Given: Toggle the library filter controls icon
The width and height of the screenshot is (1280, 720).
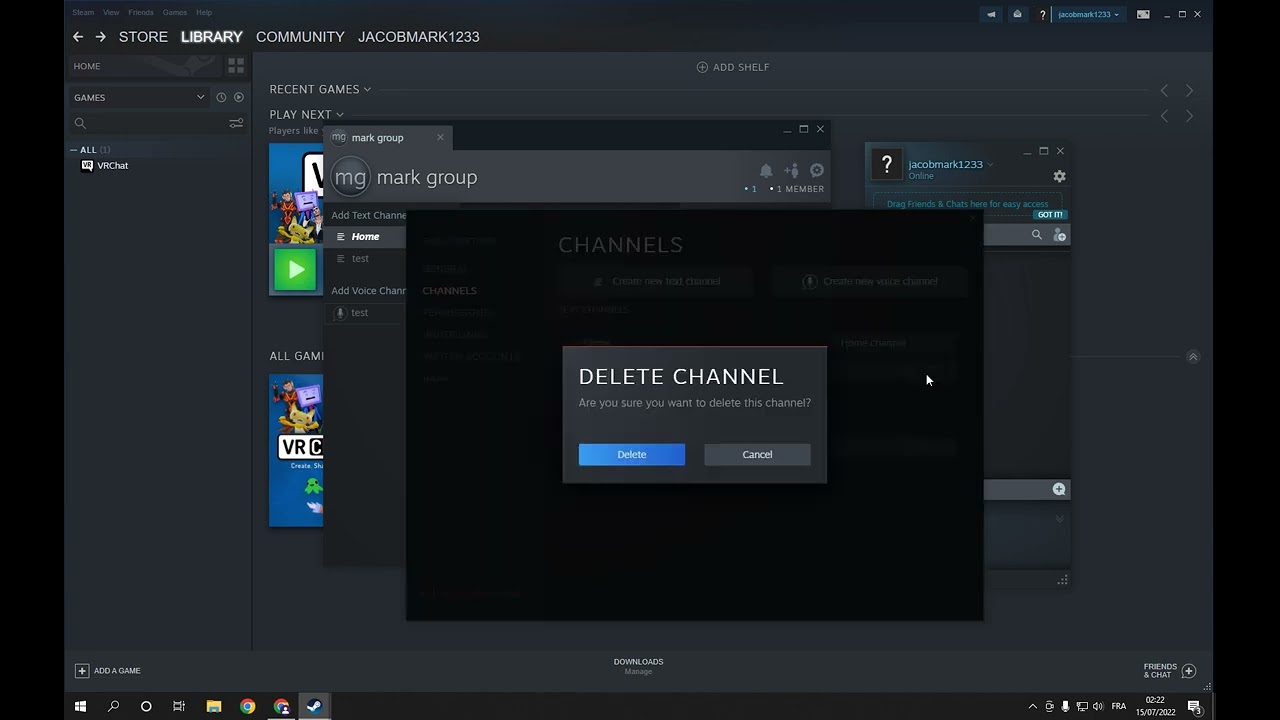Looking at the screenshot, I should click(236, 123).
